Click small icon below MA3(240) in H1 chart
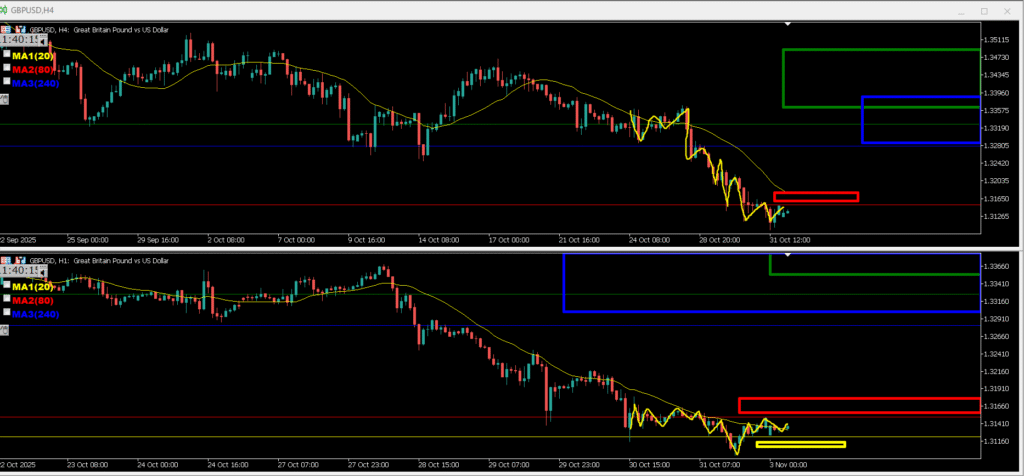The height and width of the screenshot is (476, 1024). (x=4, y=329)
